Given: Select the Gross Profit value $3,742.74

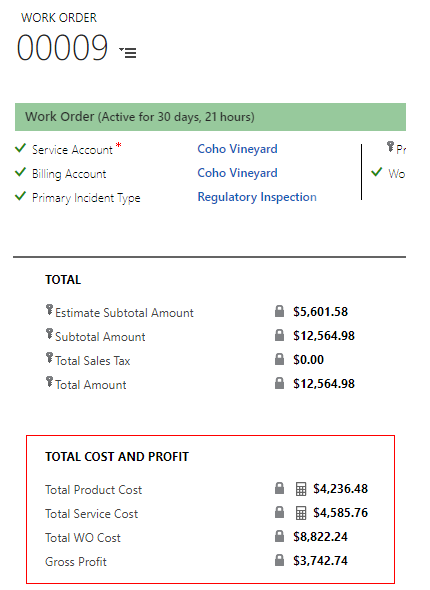Looking at the screenshot, I should point(321,561).
